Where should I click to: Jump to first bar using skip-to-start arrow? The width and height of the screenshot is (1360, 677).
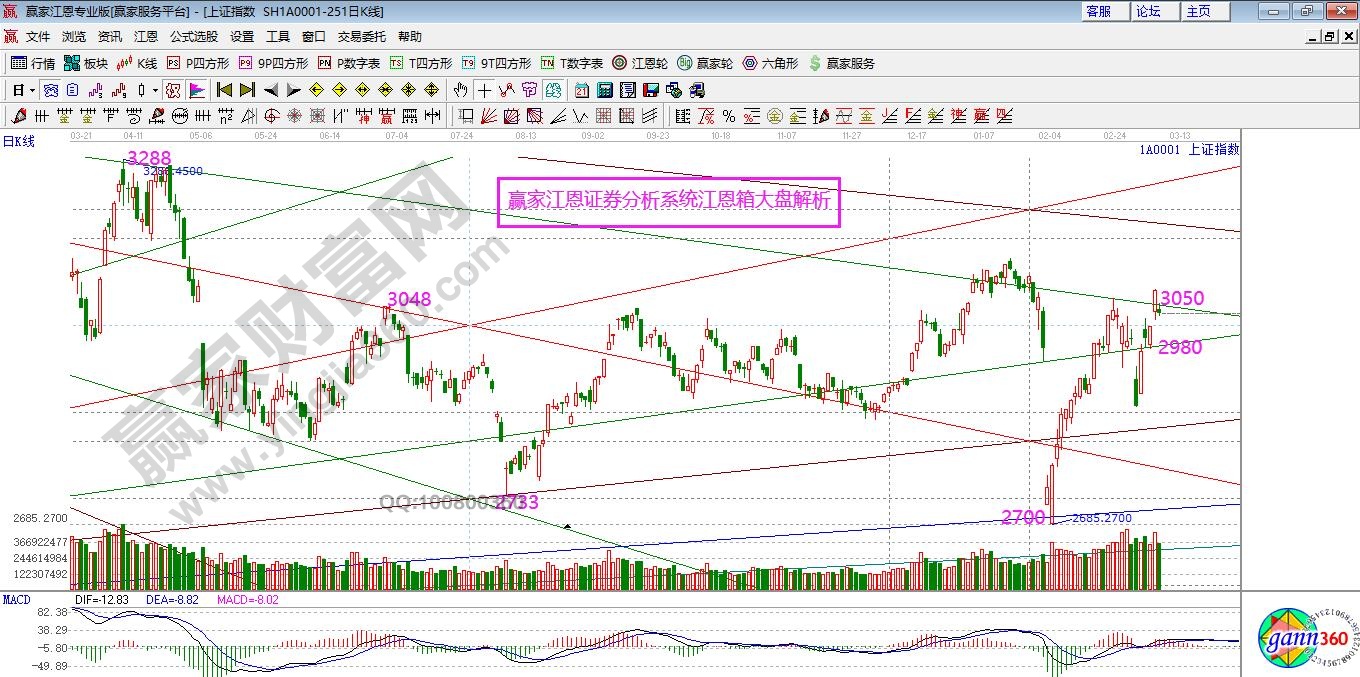tap(224, 90)
